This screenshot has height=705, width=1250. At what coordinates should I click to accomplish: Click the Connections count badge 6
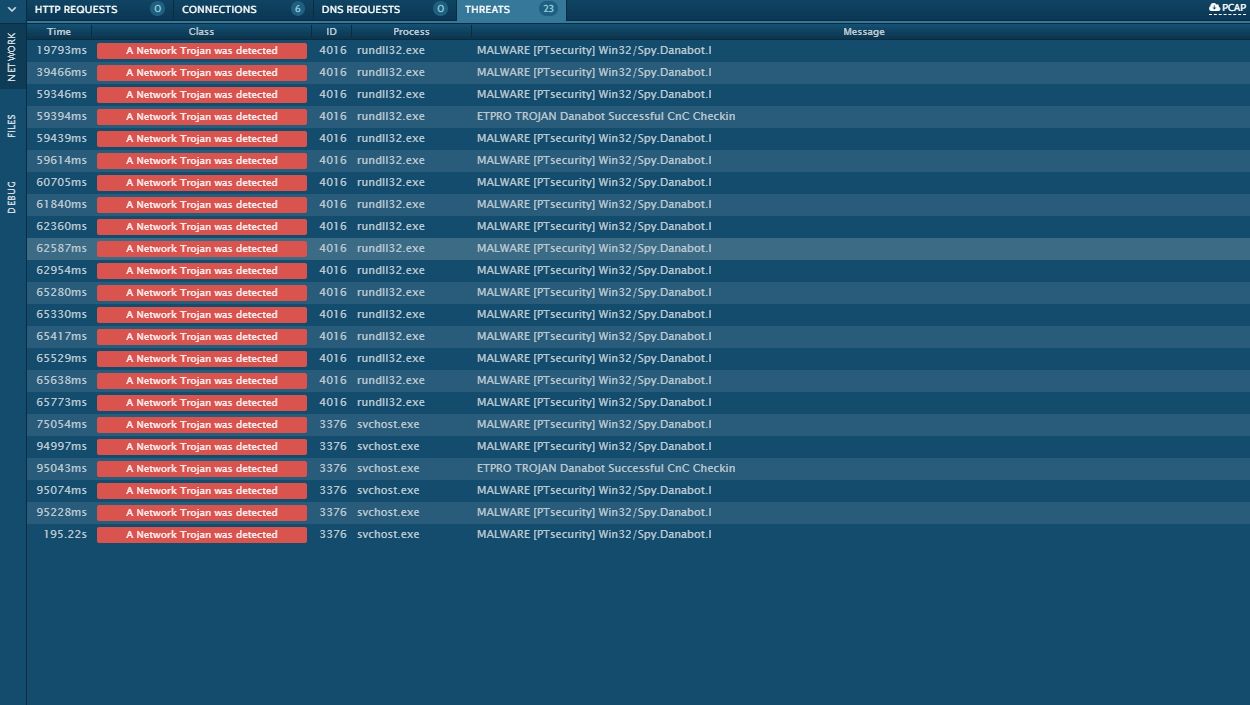[x=297, y=10]
